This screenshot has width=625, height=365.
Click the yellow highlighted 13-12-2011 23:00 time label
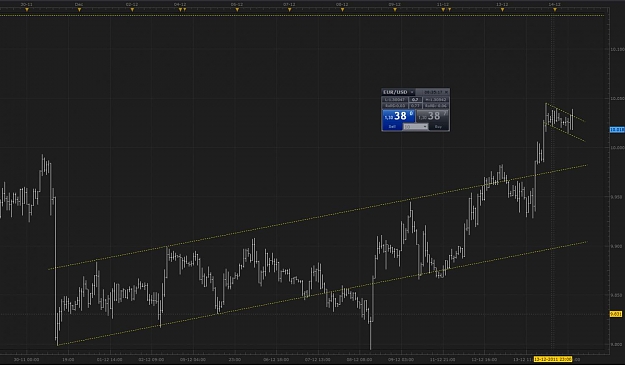point(552,359)
